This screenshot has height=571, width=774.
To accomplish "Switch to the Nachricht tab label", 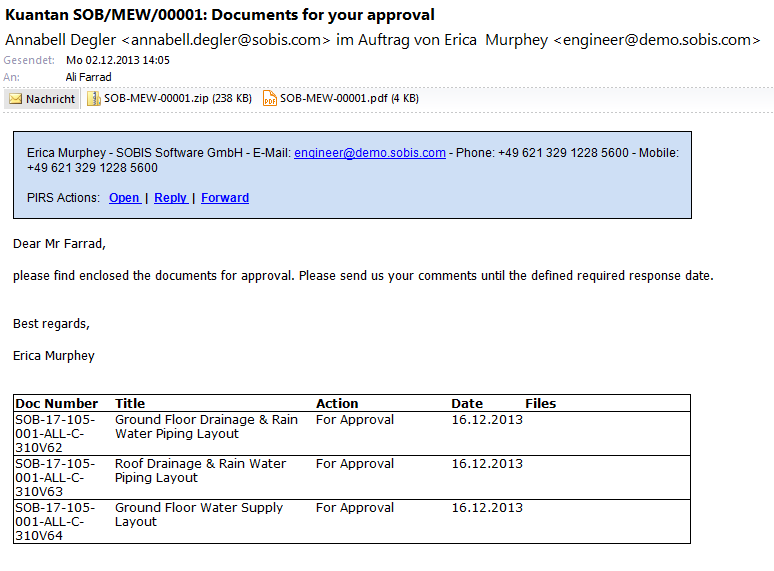I will [x=50, y=99].
